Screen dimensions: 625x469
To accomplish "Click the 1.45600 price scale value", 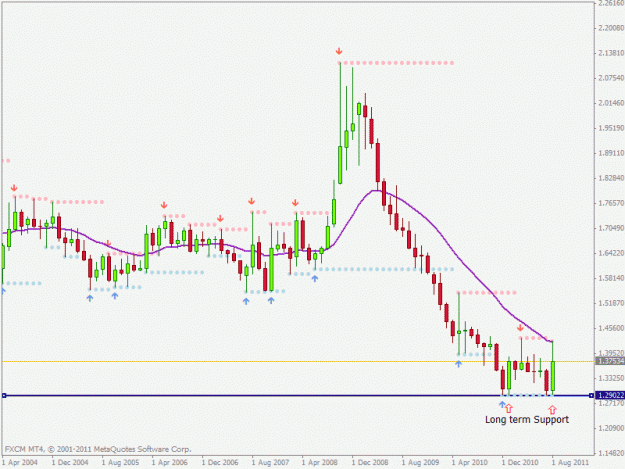I will pos(611,328).
